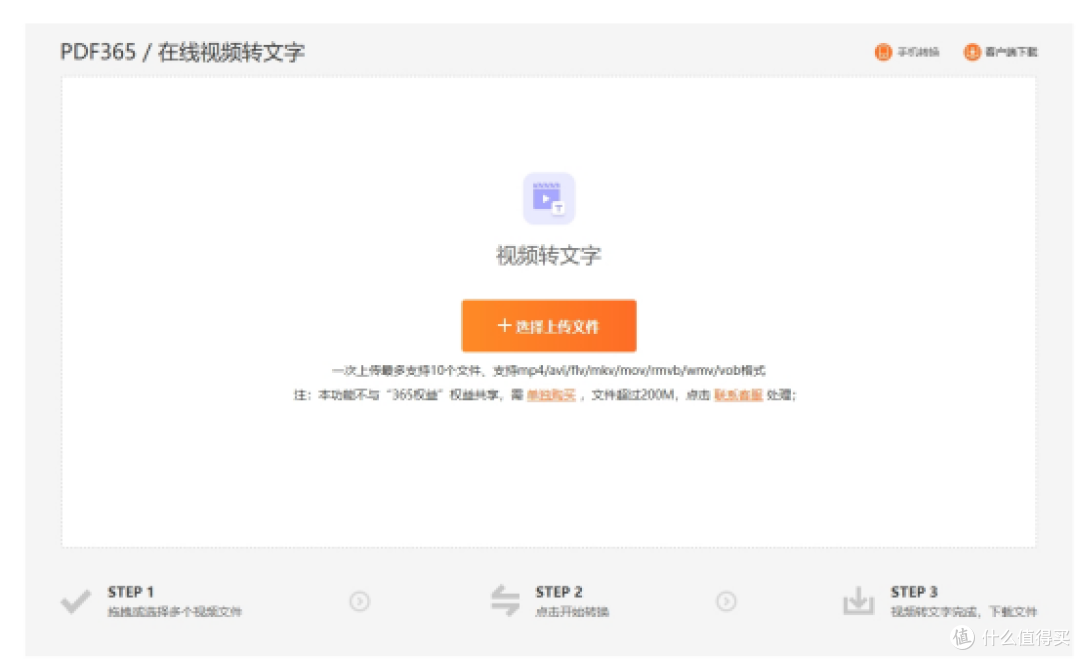Image resolution: width=1080 pixels, height=660 pixels.
Task: Click the PDF365 breadcrumb text
Action: (x=98, y=52)
